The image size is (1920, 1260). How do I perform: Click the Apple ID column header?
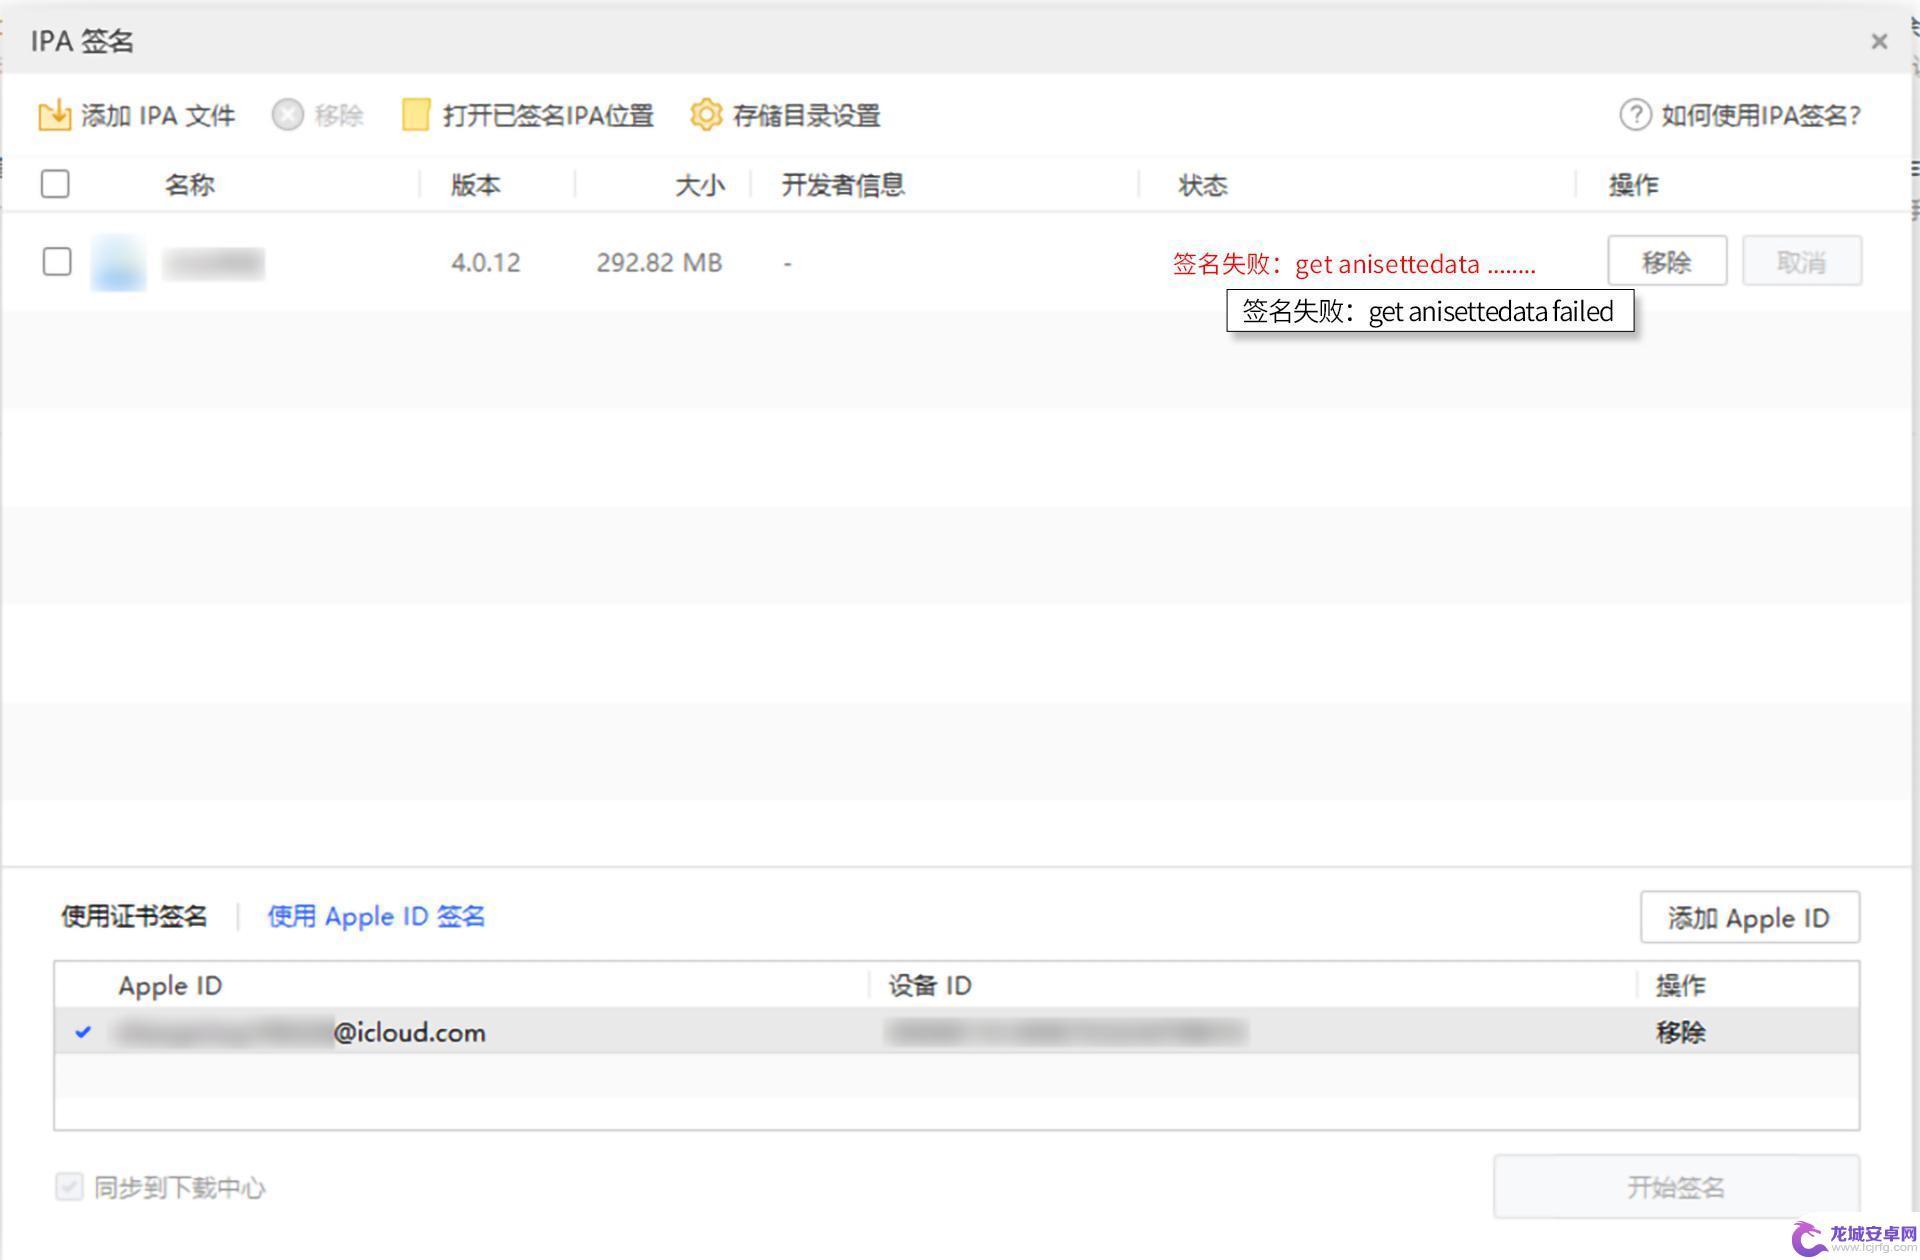pyautogui.click(x=170, y=986)
